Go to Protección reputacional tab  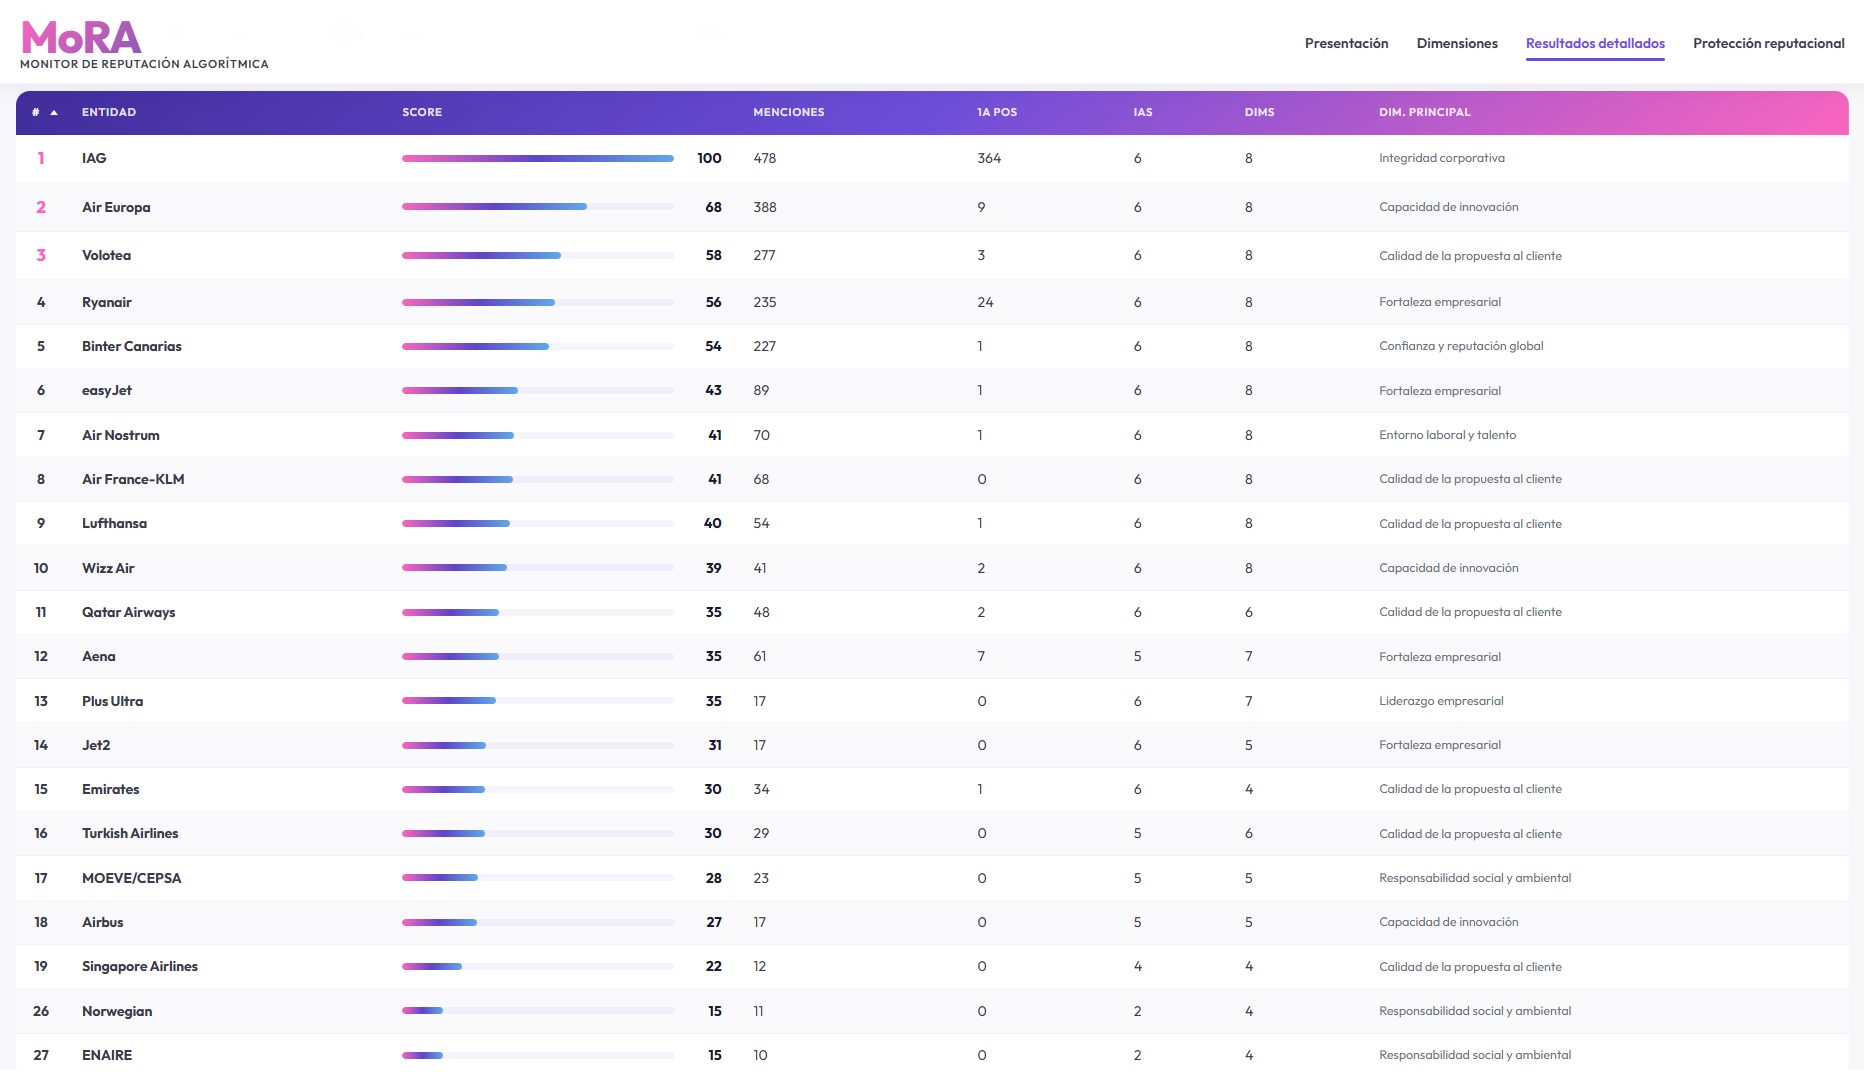(1768, 44)
